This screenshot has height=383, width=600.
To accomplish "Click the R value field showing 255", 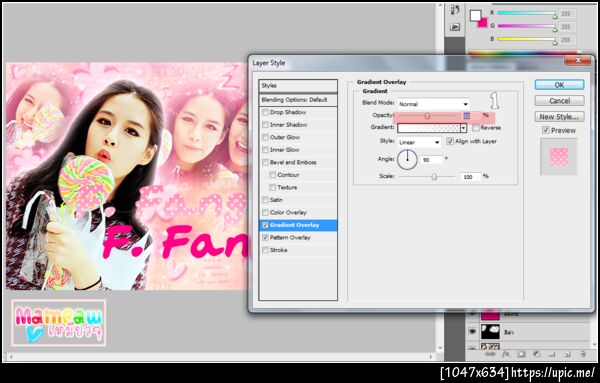I will tap(566, 13).
